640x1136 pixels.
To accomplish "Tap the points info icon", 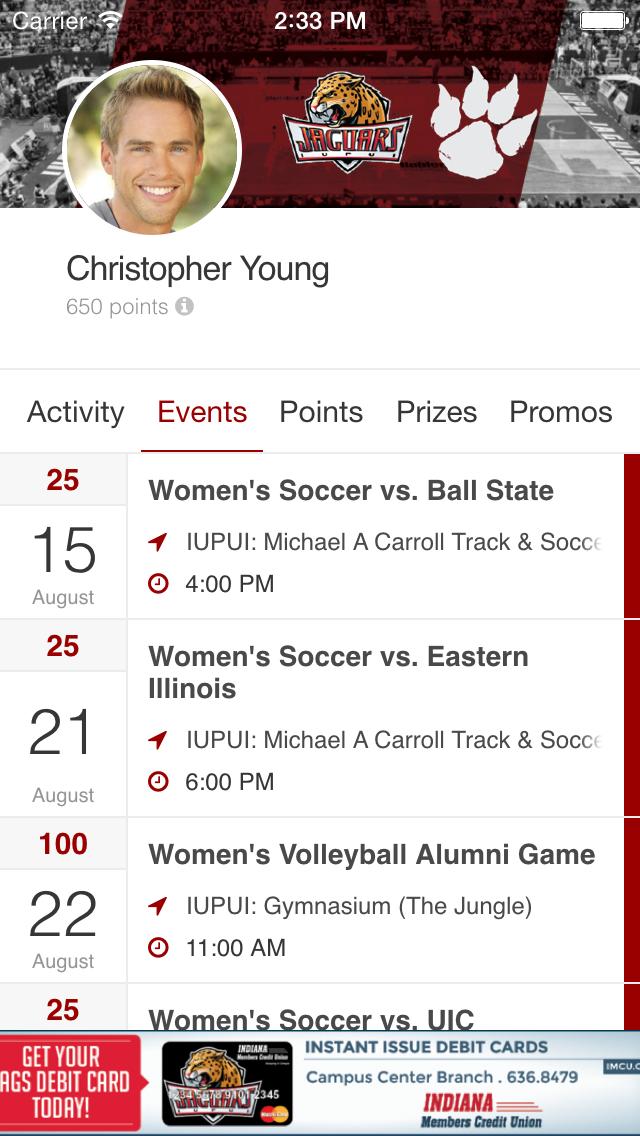I will (184, 307).
